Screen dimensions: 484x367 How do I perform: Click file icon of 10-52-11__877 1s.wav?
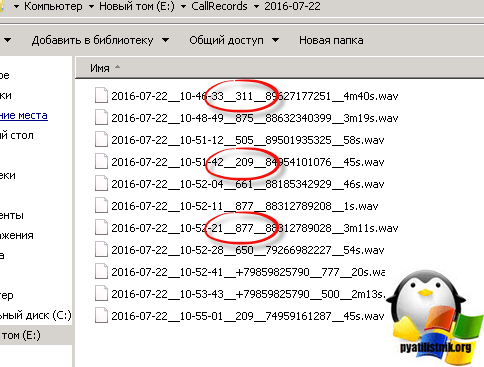[x=101, y=206]
